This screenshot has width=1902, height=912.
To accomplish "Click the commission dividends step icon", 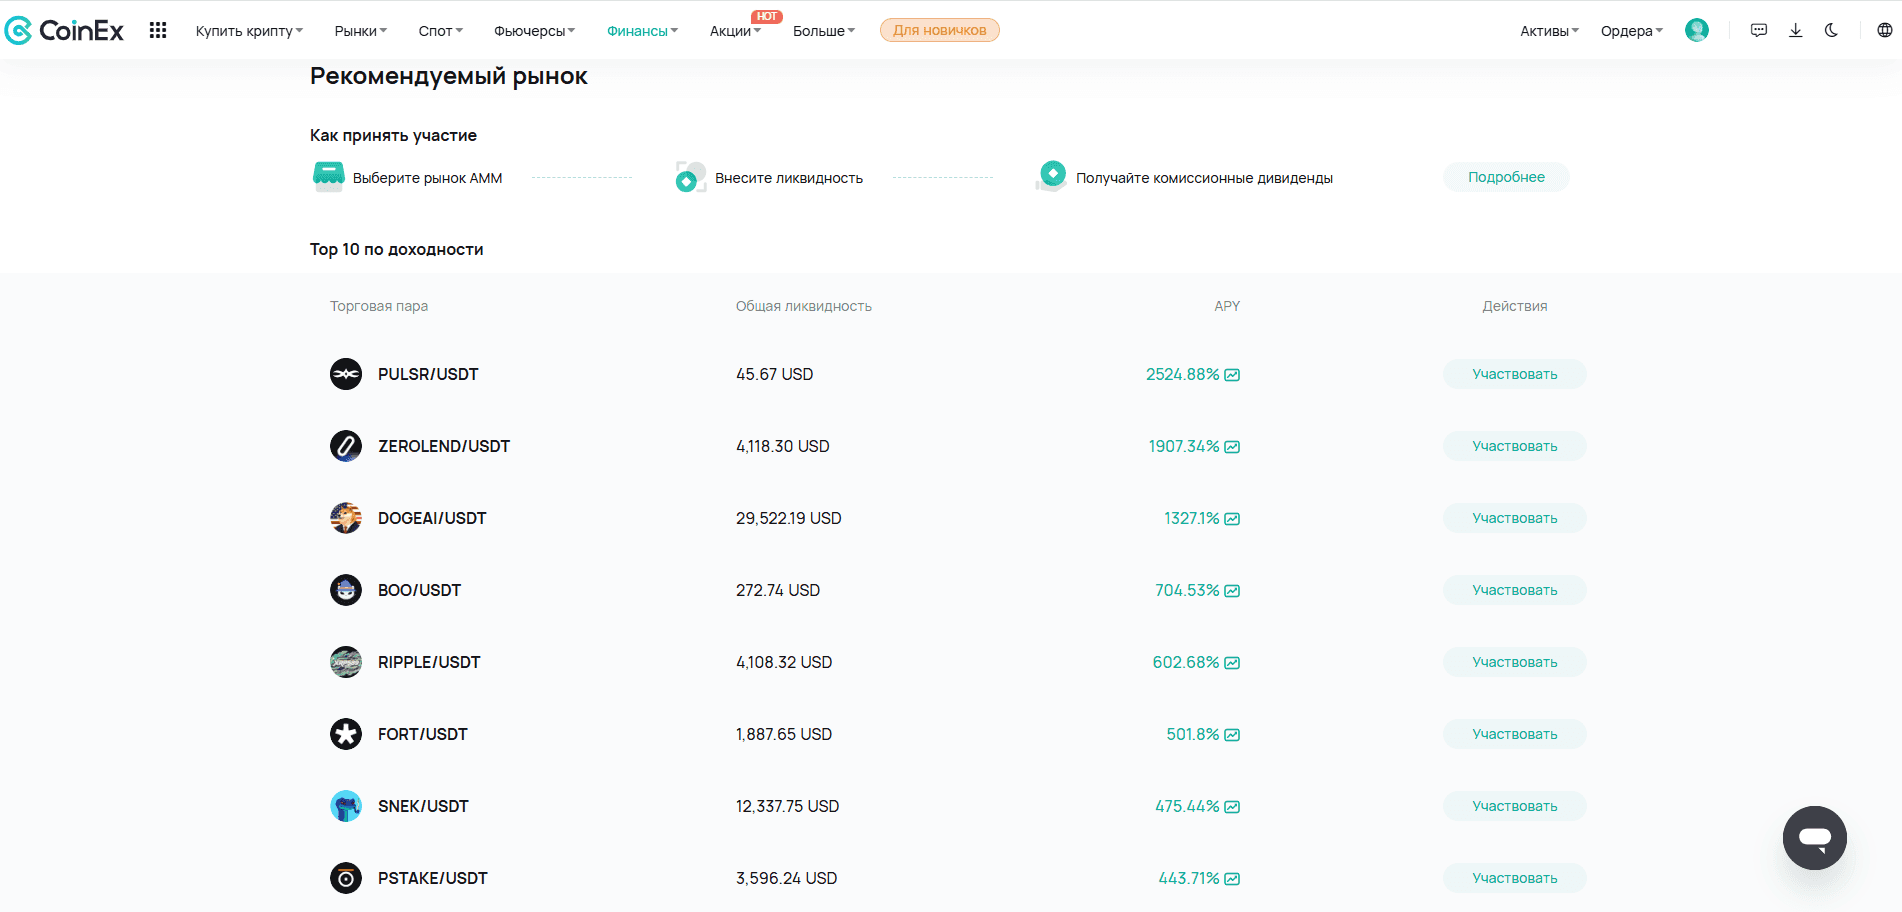I will tap(1051, 176).
